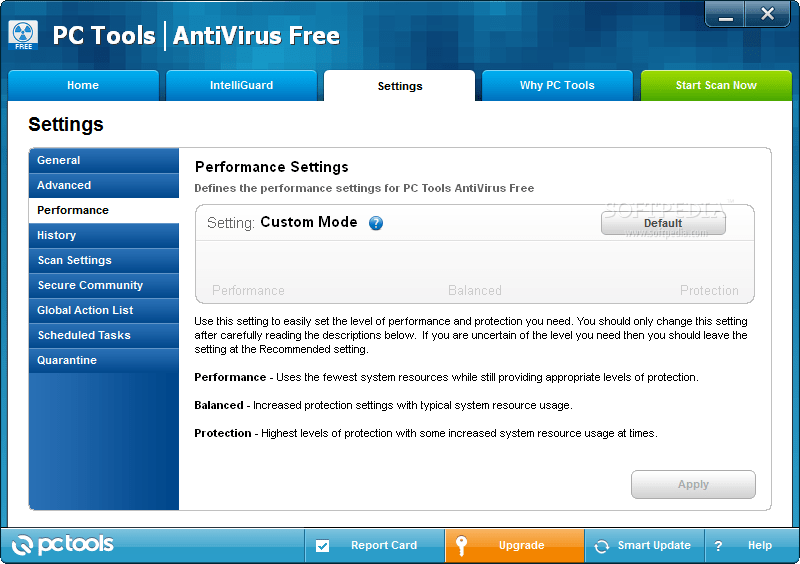Click the Help question mark icon
800x564 pixels.
click(x=718, y=546)
